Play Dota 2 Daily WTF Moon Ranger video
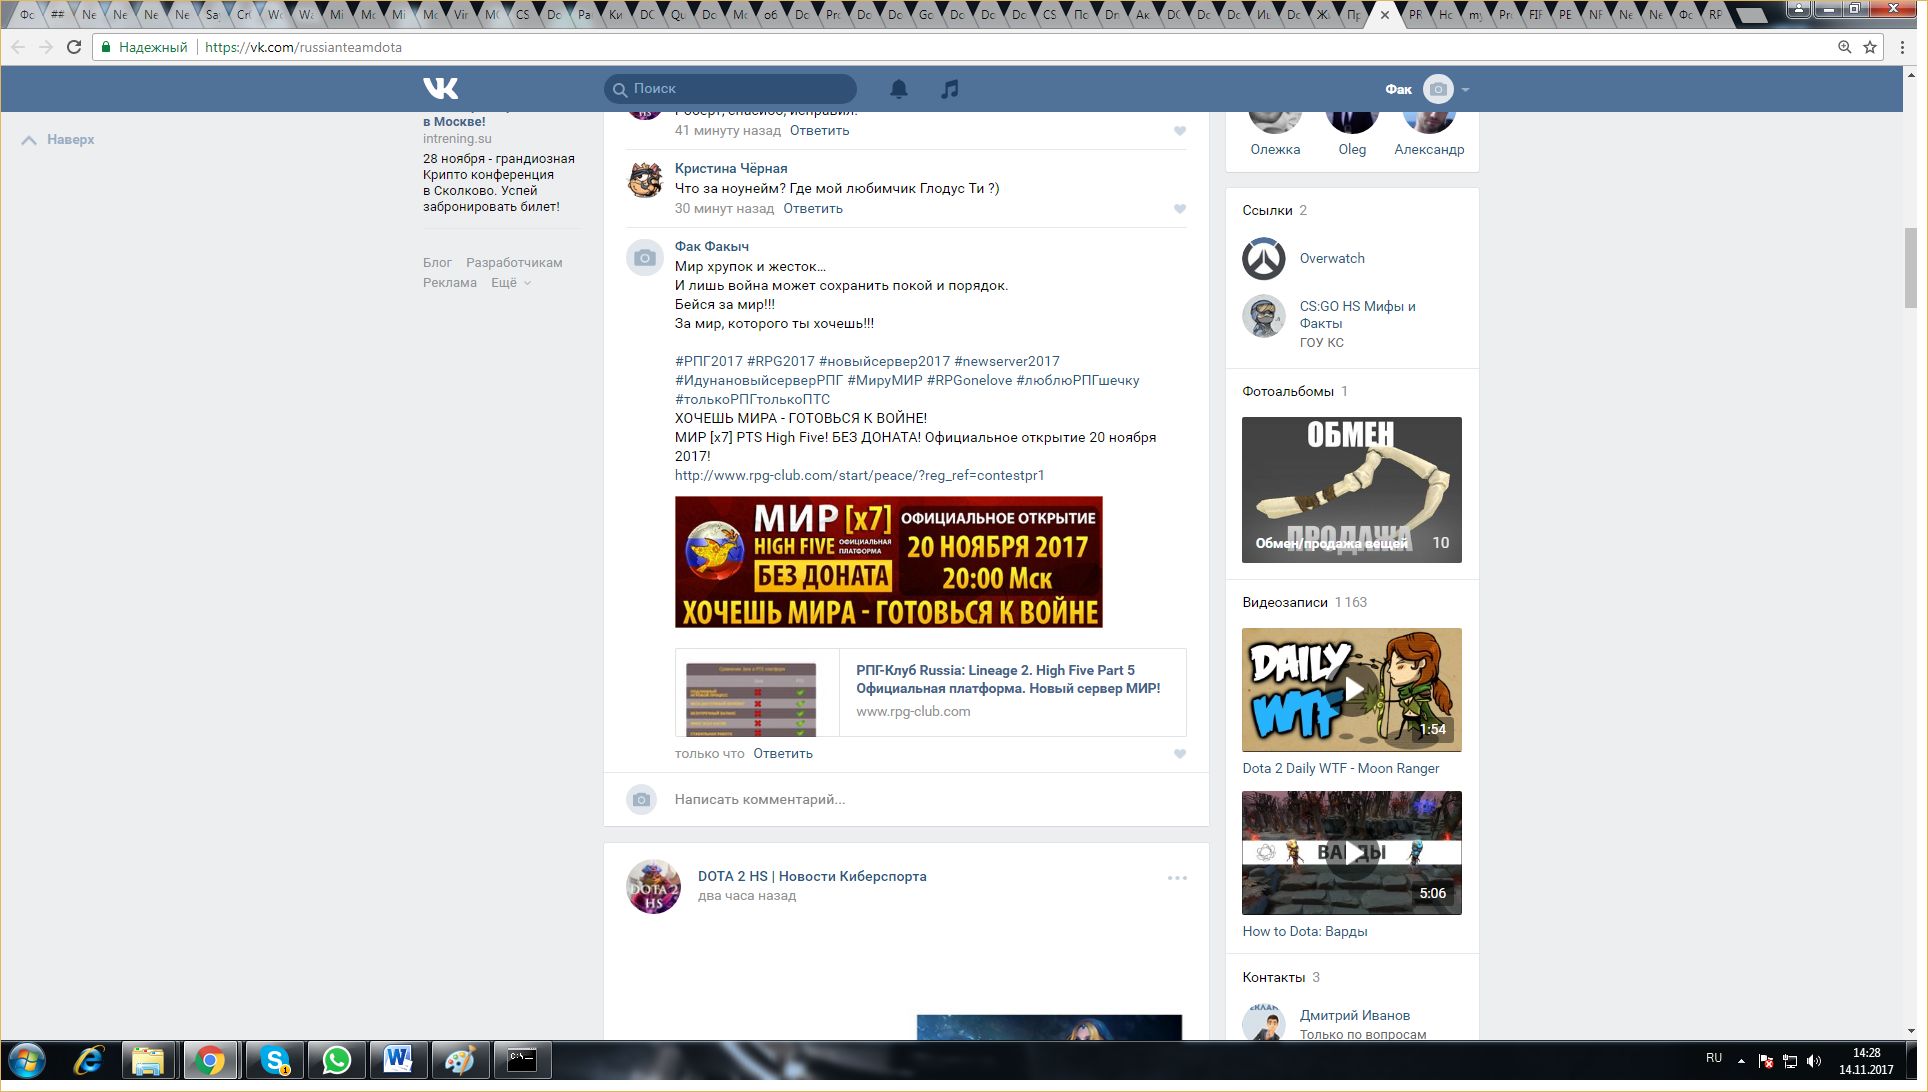The height and width of the screenshot is (1092, 1928). [x=1352, y=690]
